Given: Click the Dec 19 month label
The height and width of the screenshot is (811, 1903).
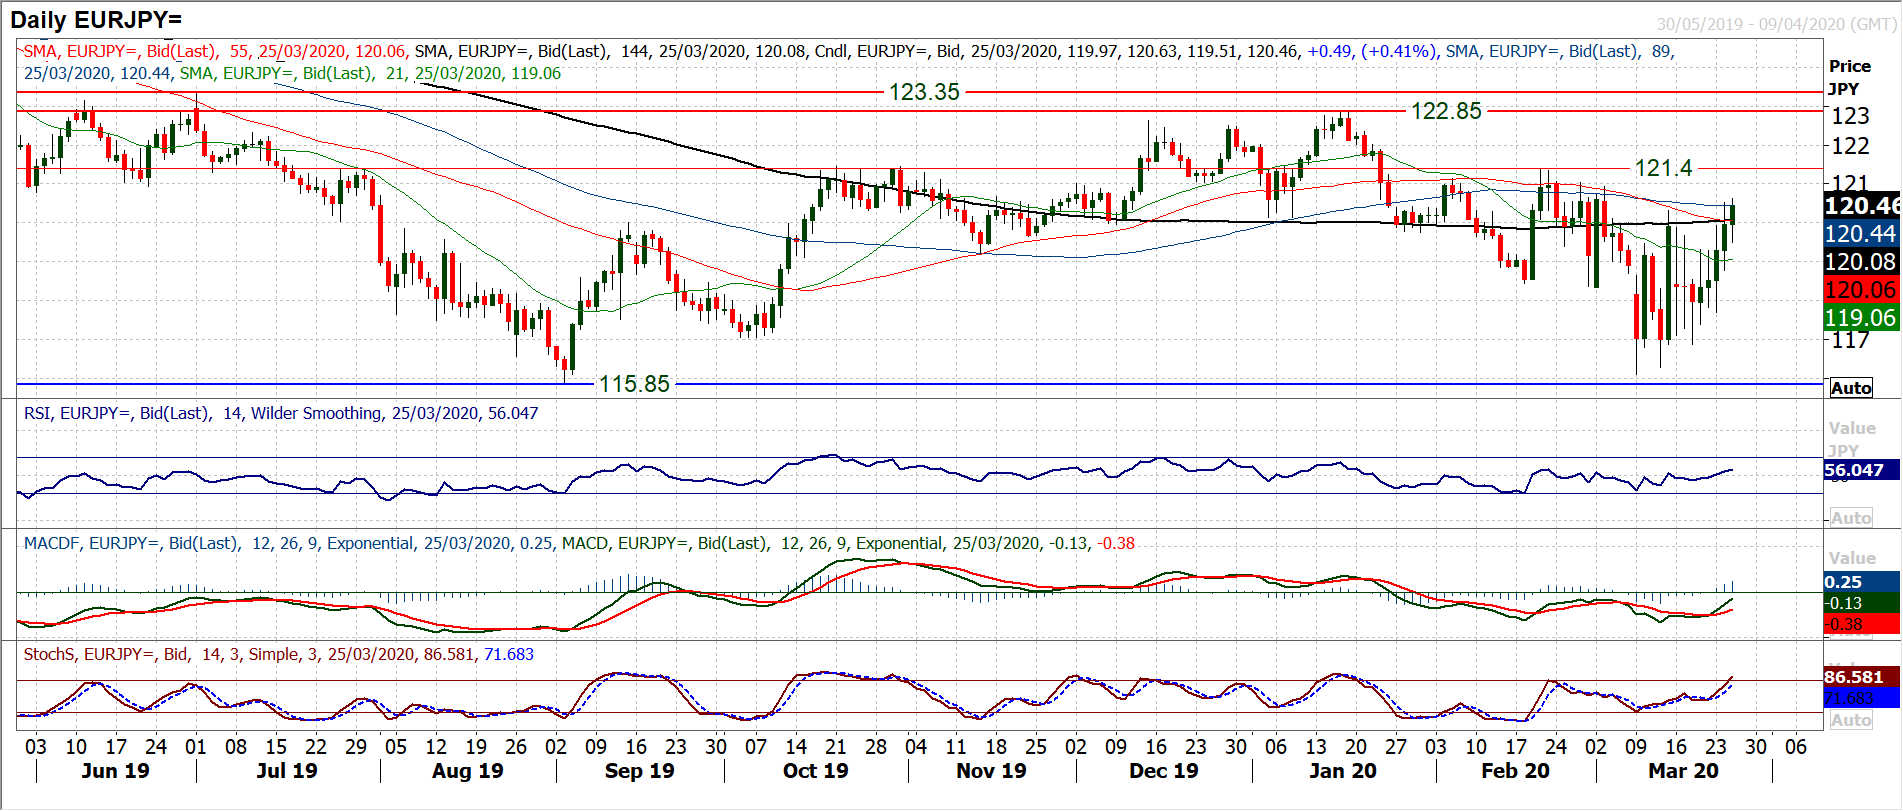Looking at the screenshot, I should pyautogui.click(x=1163, y=771).
